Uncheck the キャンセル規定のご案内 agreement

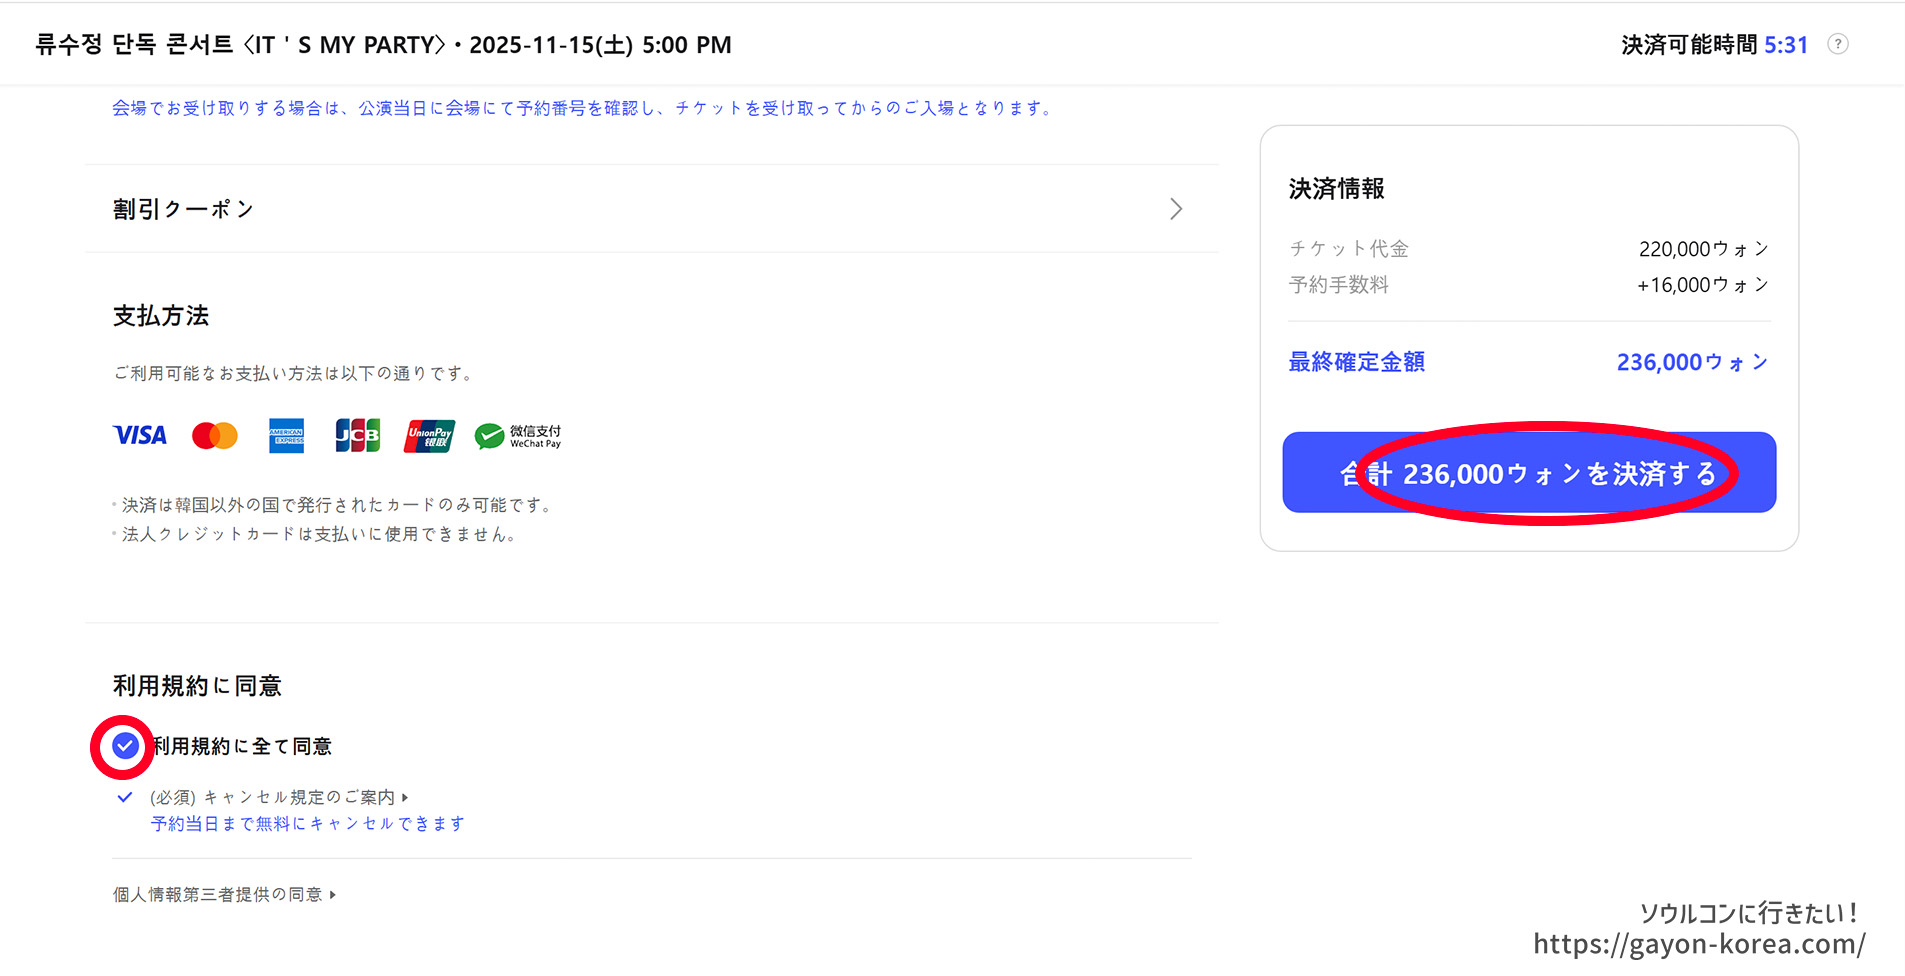click(125, 796)
